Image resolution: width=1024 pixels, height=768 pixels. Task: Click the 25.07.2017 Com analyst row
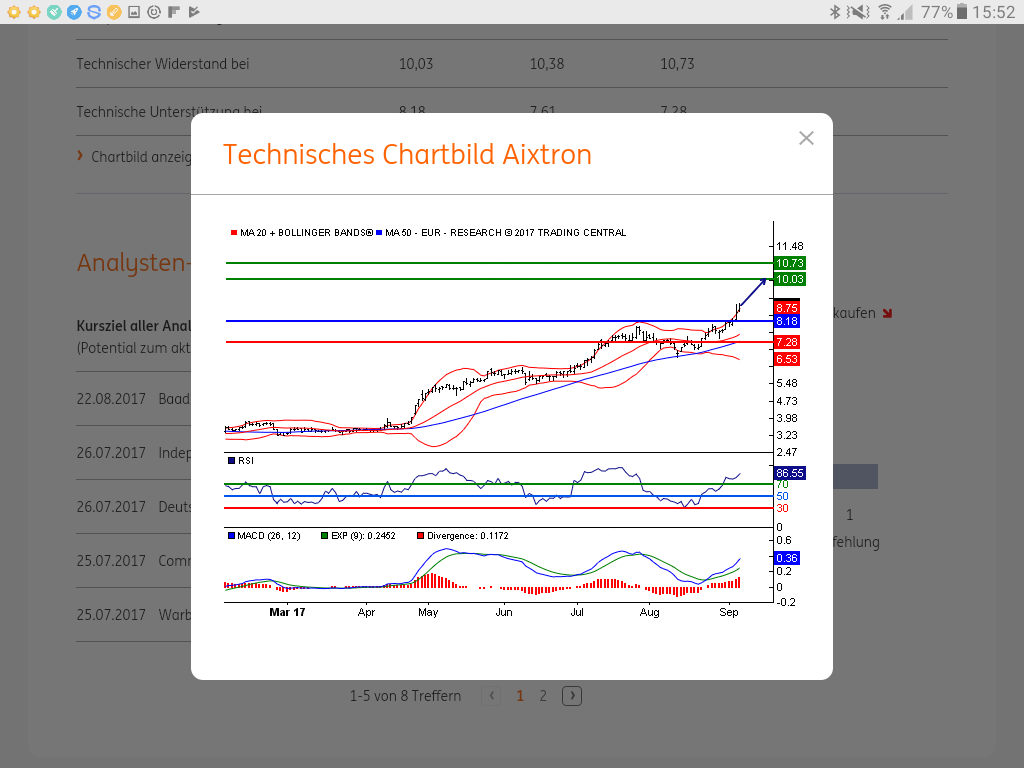click(x=133, y=561)
